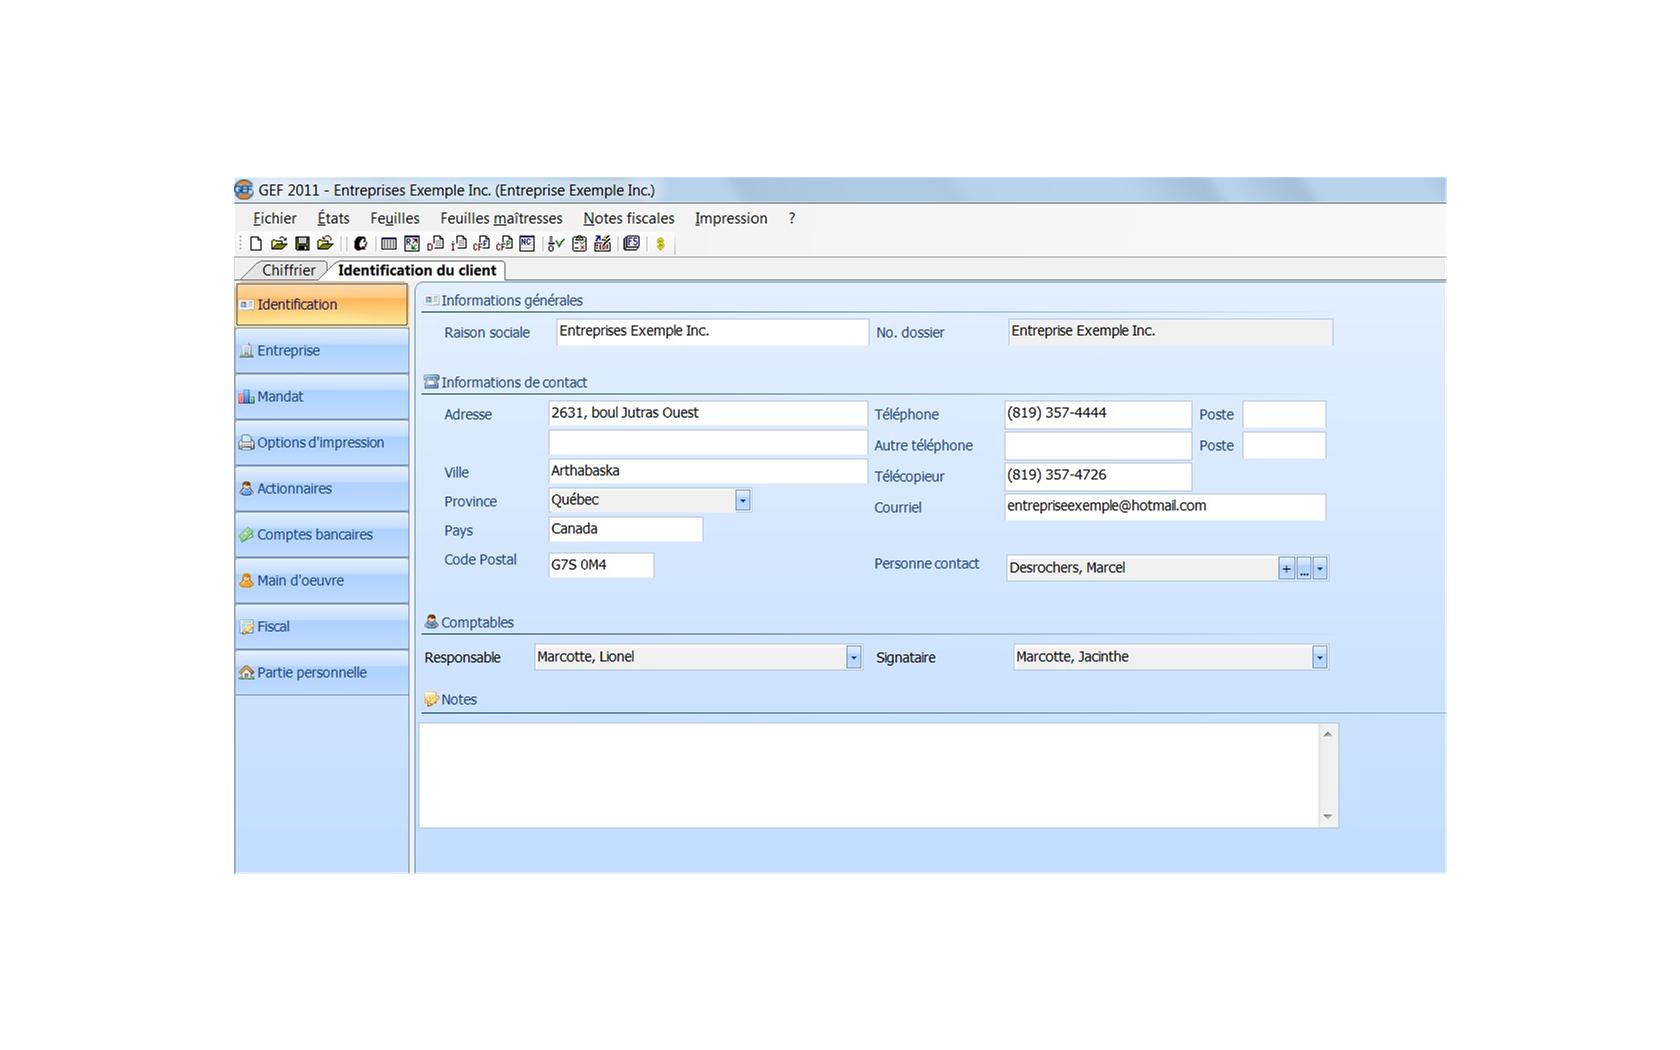The height and width of the screenshot is (1050, 1680).
Task: Open the Fichier menu
Action: coord(274,218)
